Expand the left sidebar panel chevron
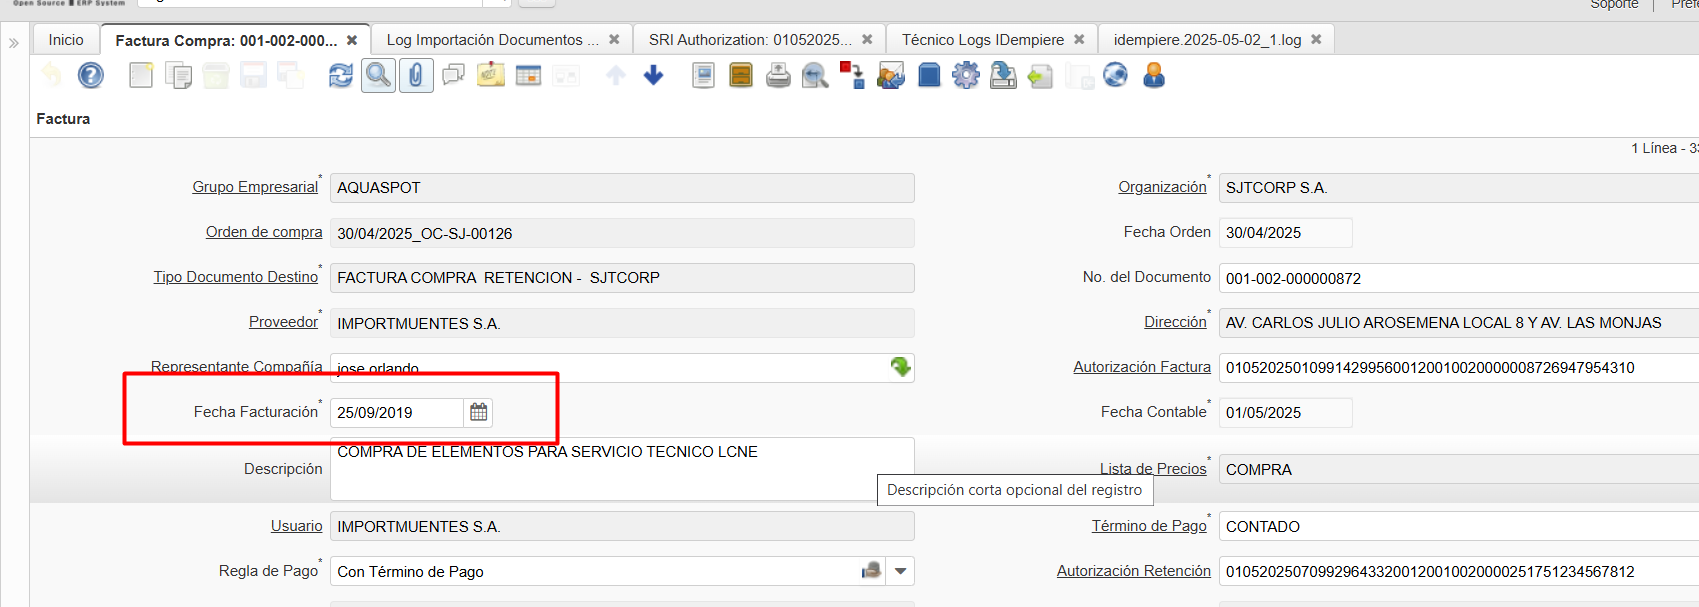 coord(14,43)
